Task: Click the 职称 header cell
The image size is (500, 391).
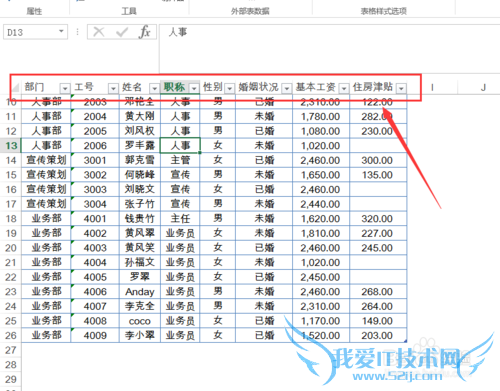Action: click(x=180, y=88)
